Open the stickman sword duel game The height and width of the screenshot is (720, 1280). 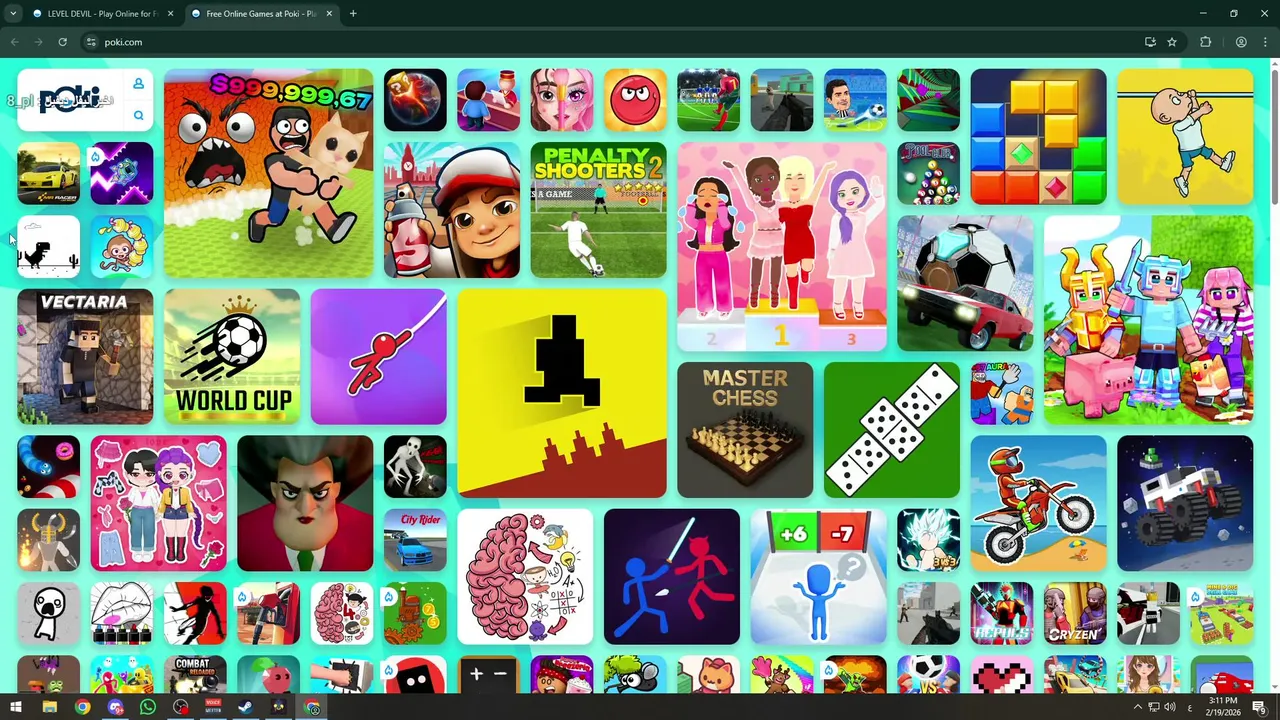pyautogui.click(x=672, y=577)
